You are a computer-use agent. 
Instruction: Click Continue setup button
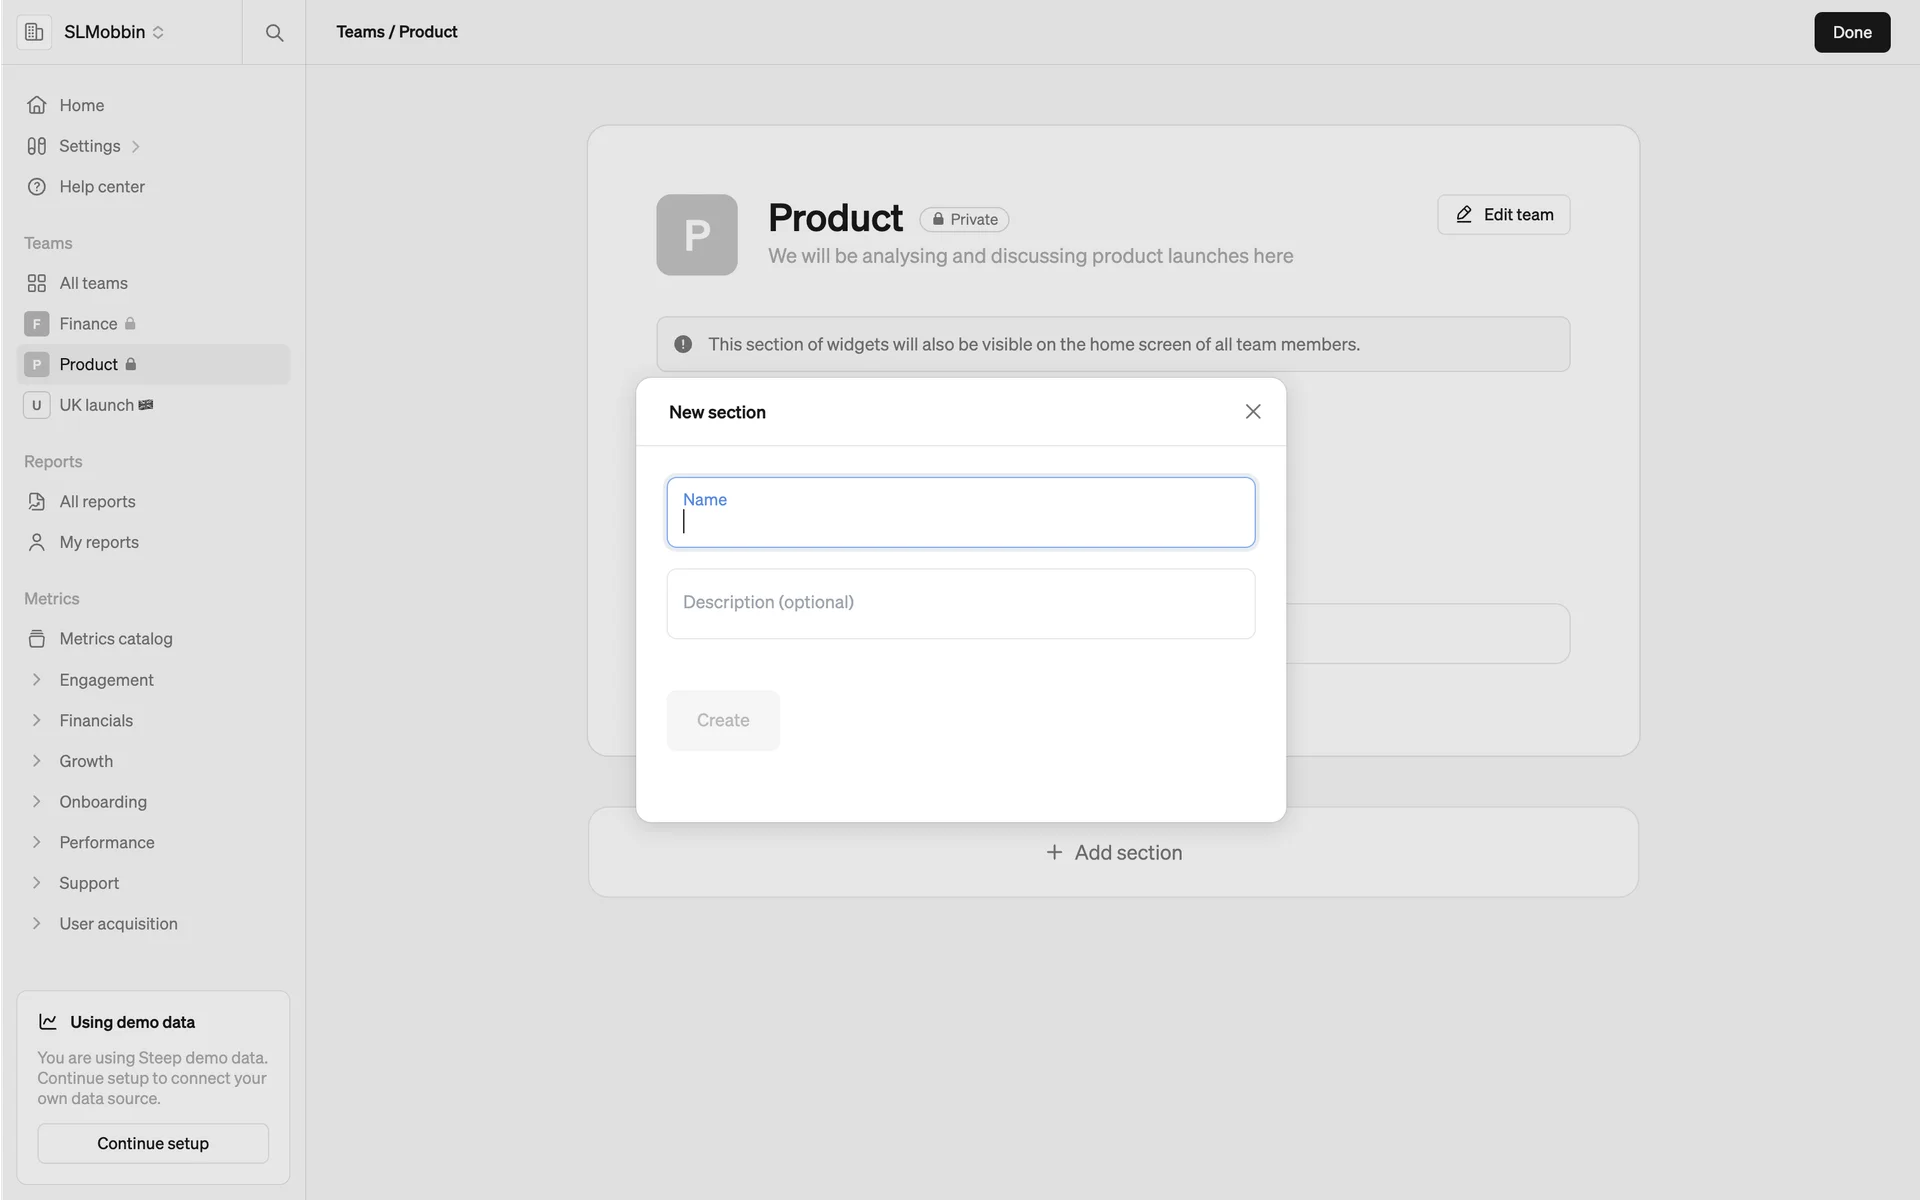pos(153,1143)
